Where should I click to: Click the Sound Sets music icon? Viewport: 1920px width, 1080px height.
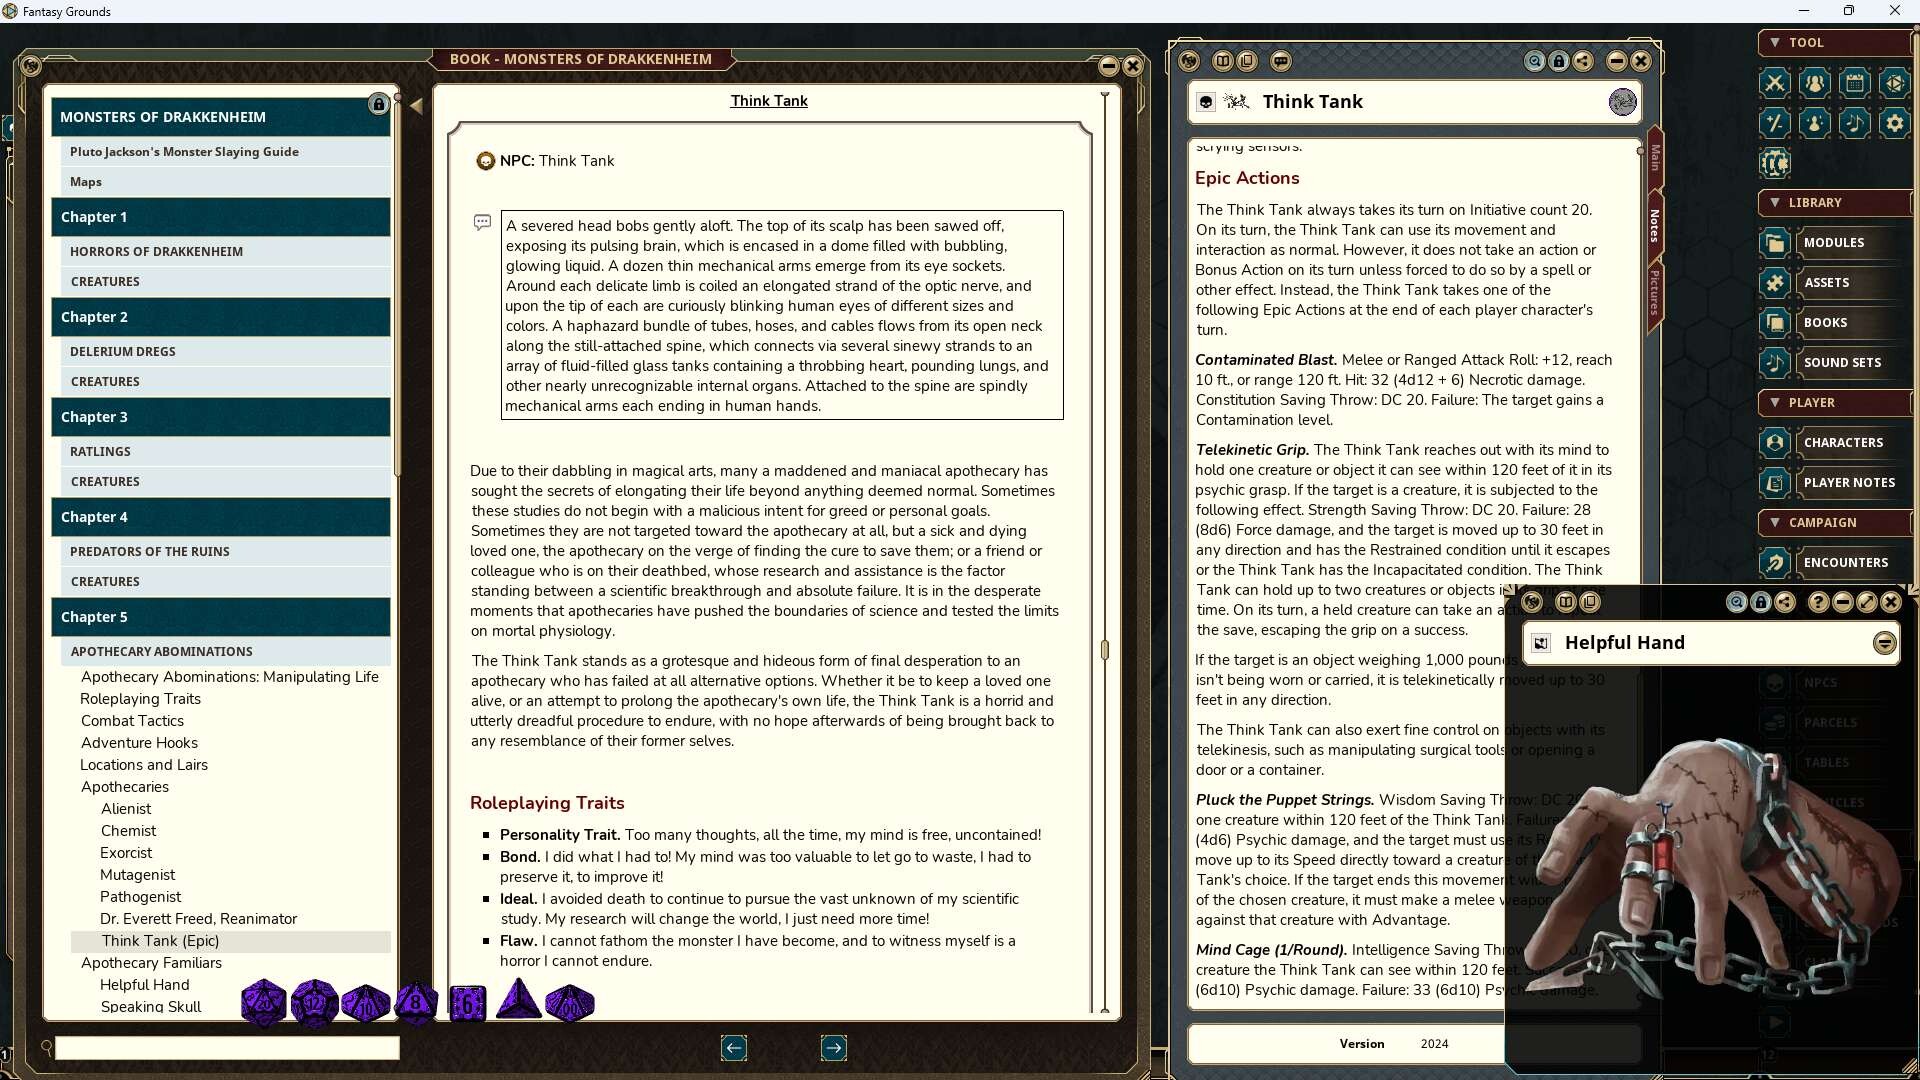[1774, 363]
